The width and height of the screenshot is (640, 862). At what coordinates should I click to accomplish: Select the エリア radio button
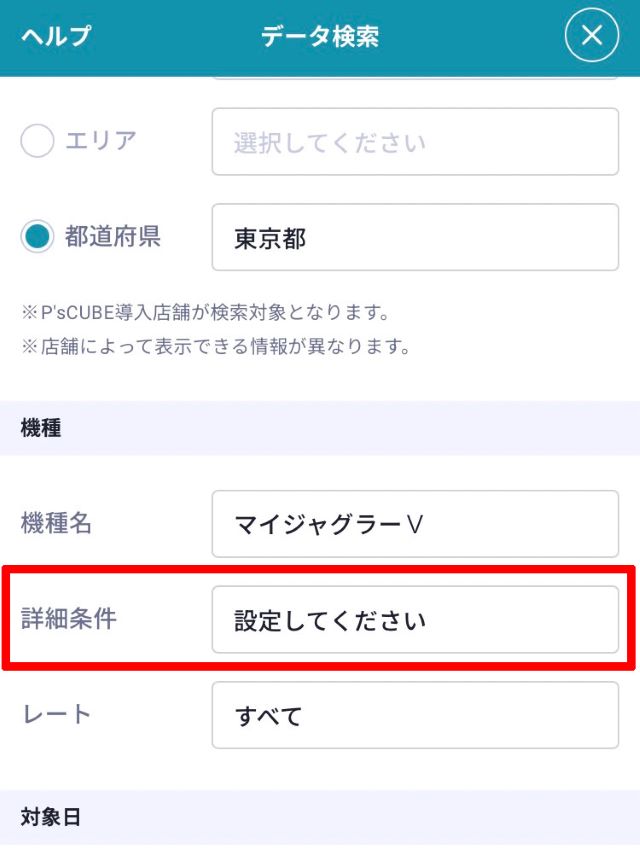tap(37, 142)
